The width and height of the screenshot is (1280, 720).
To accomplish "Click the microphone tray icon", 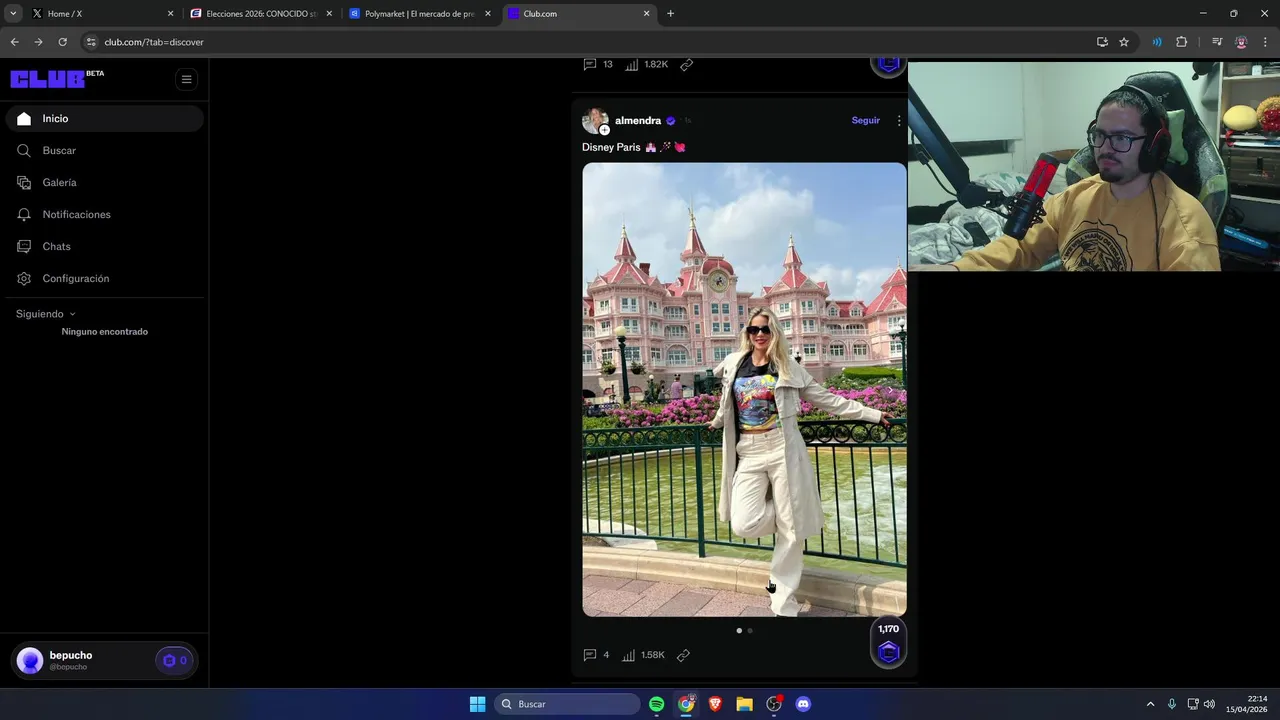I will pyautogui.click(x=1172, y=704).
